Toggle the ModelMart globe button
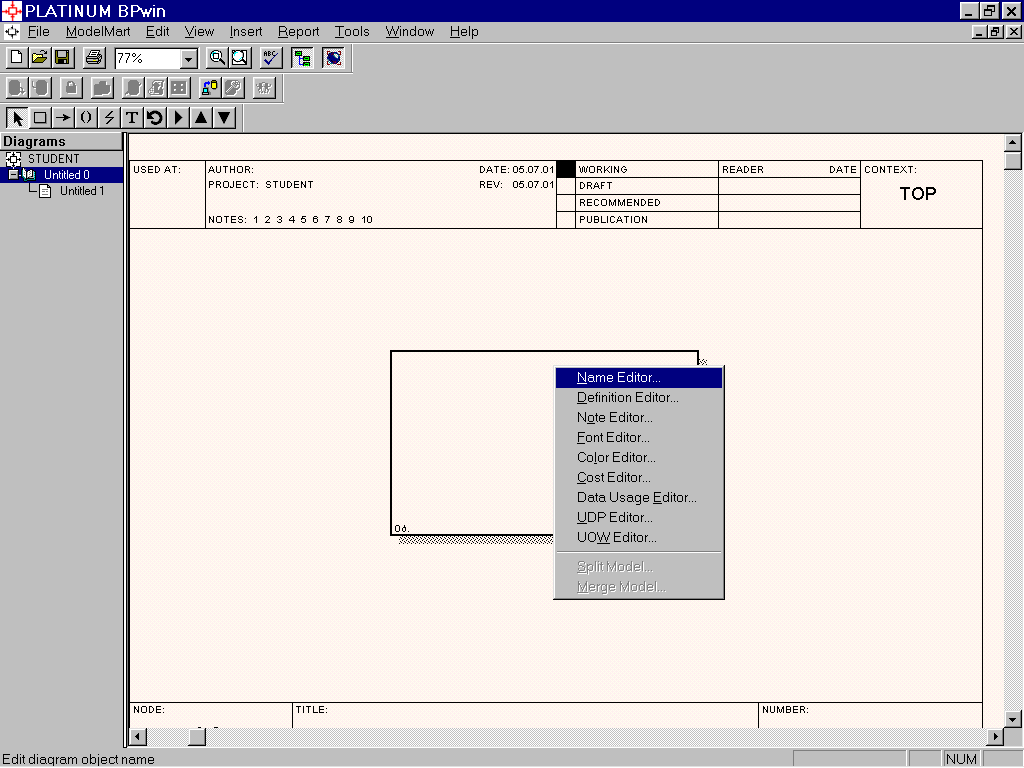The image size is (1024, 768). (333, 58)
